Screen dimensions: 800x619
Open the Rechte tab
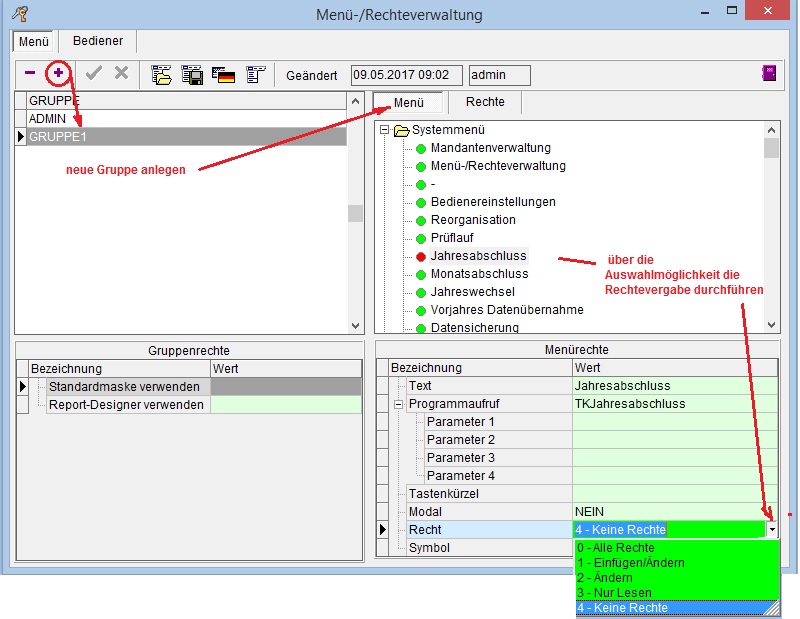click(485, 102)
